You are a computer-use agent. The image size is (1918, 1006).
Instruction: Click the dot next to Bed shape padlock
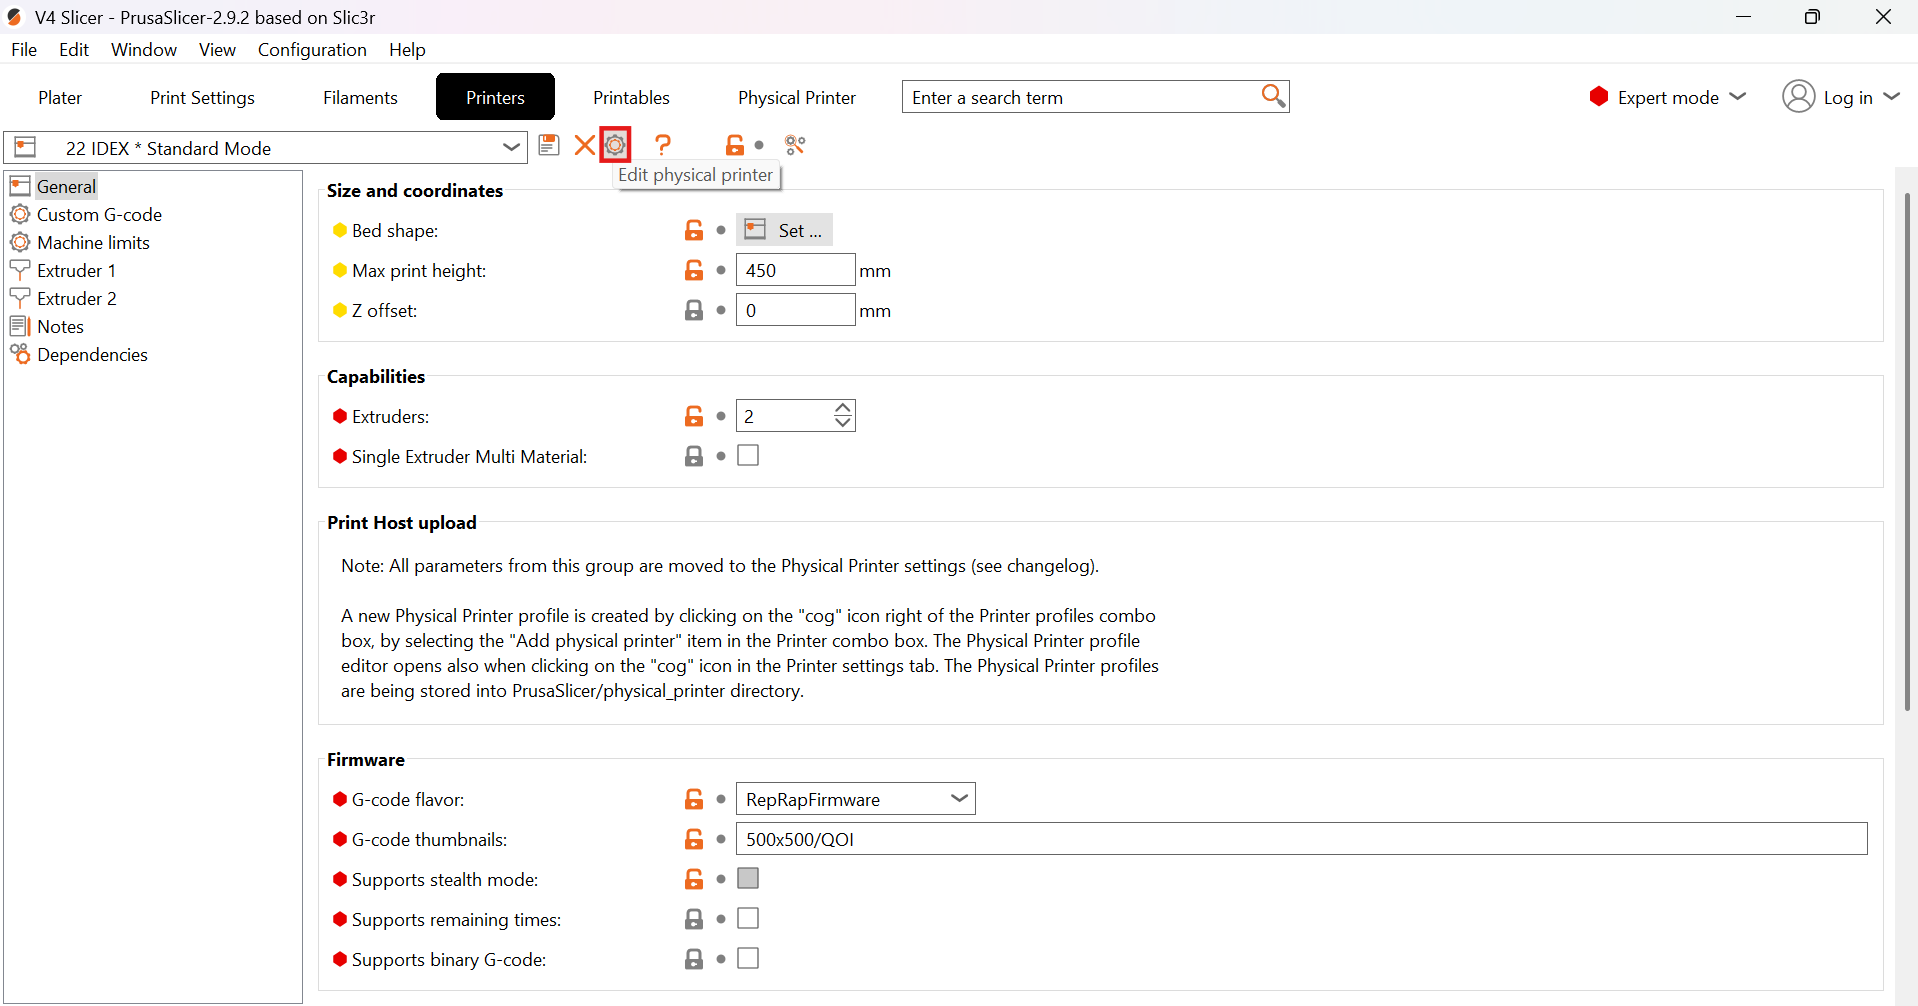click(721, 230)
